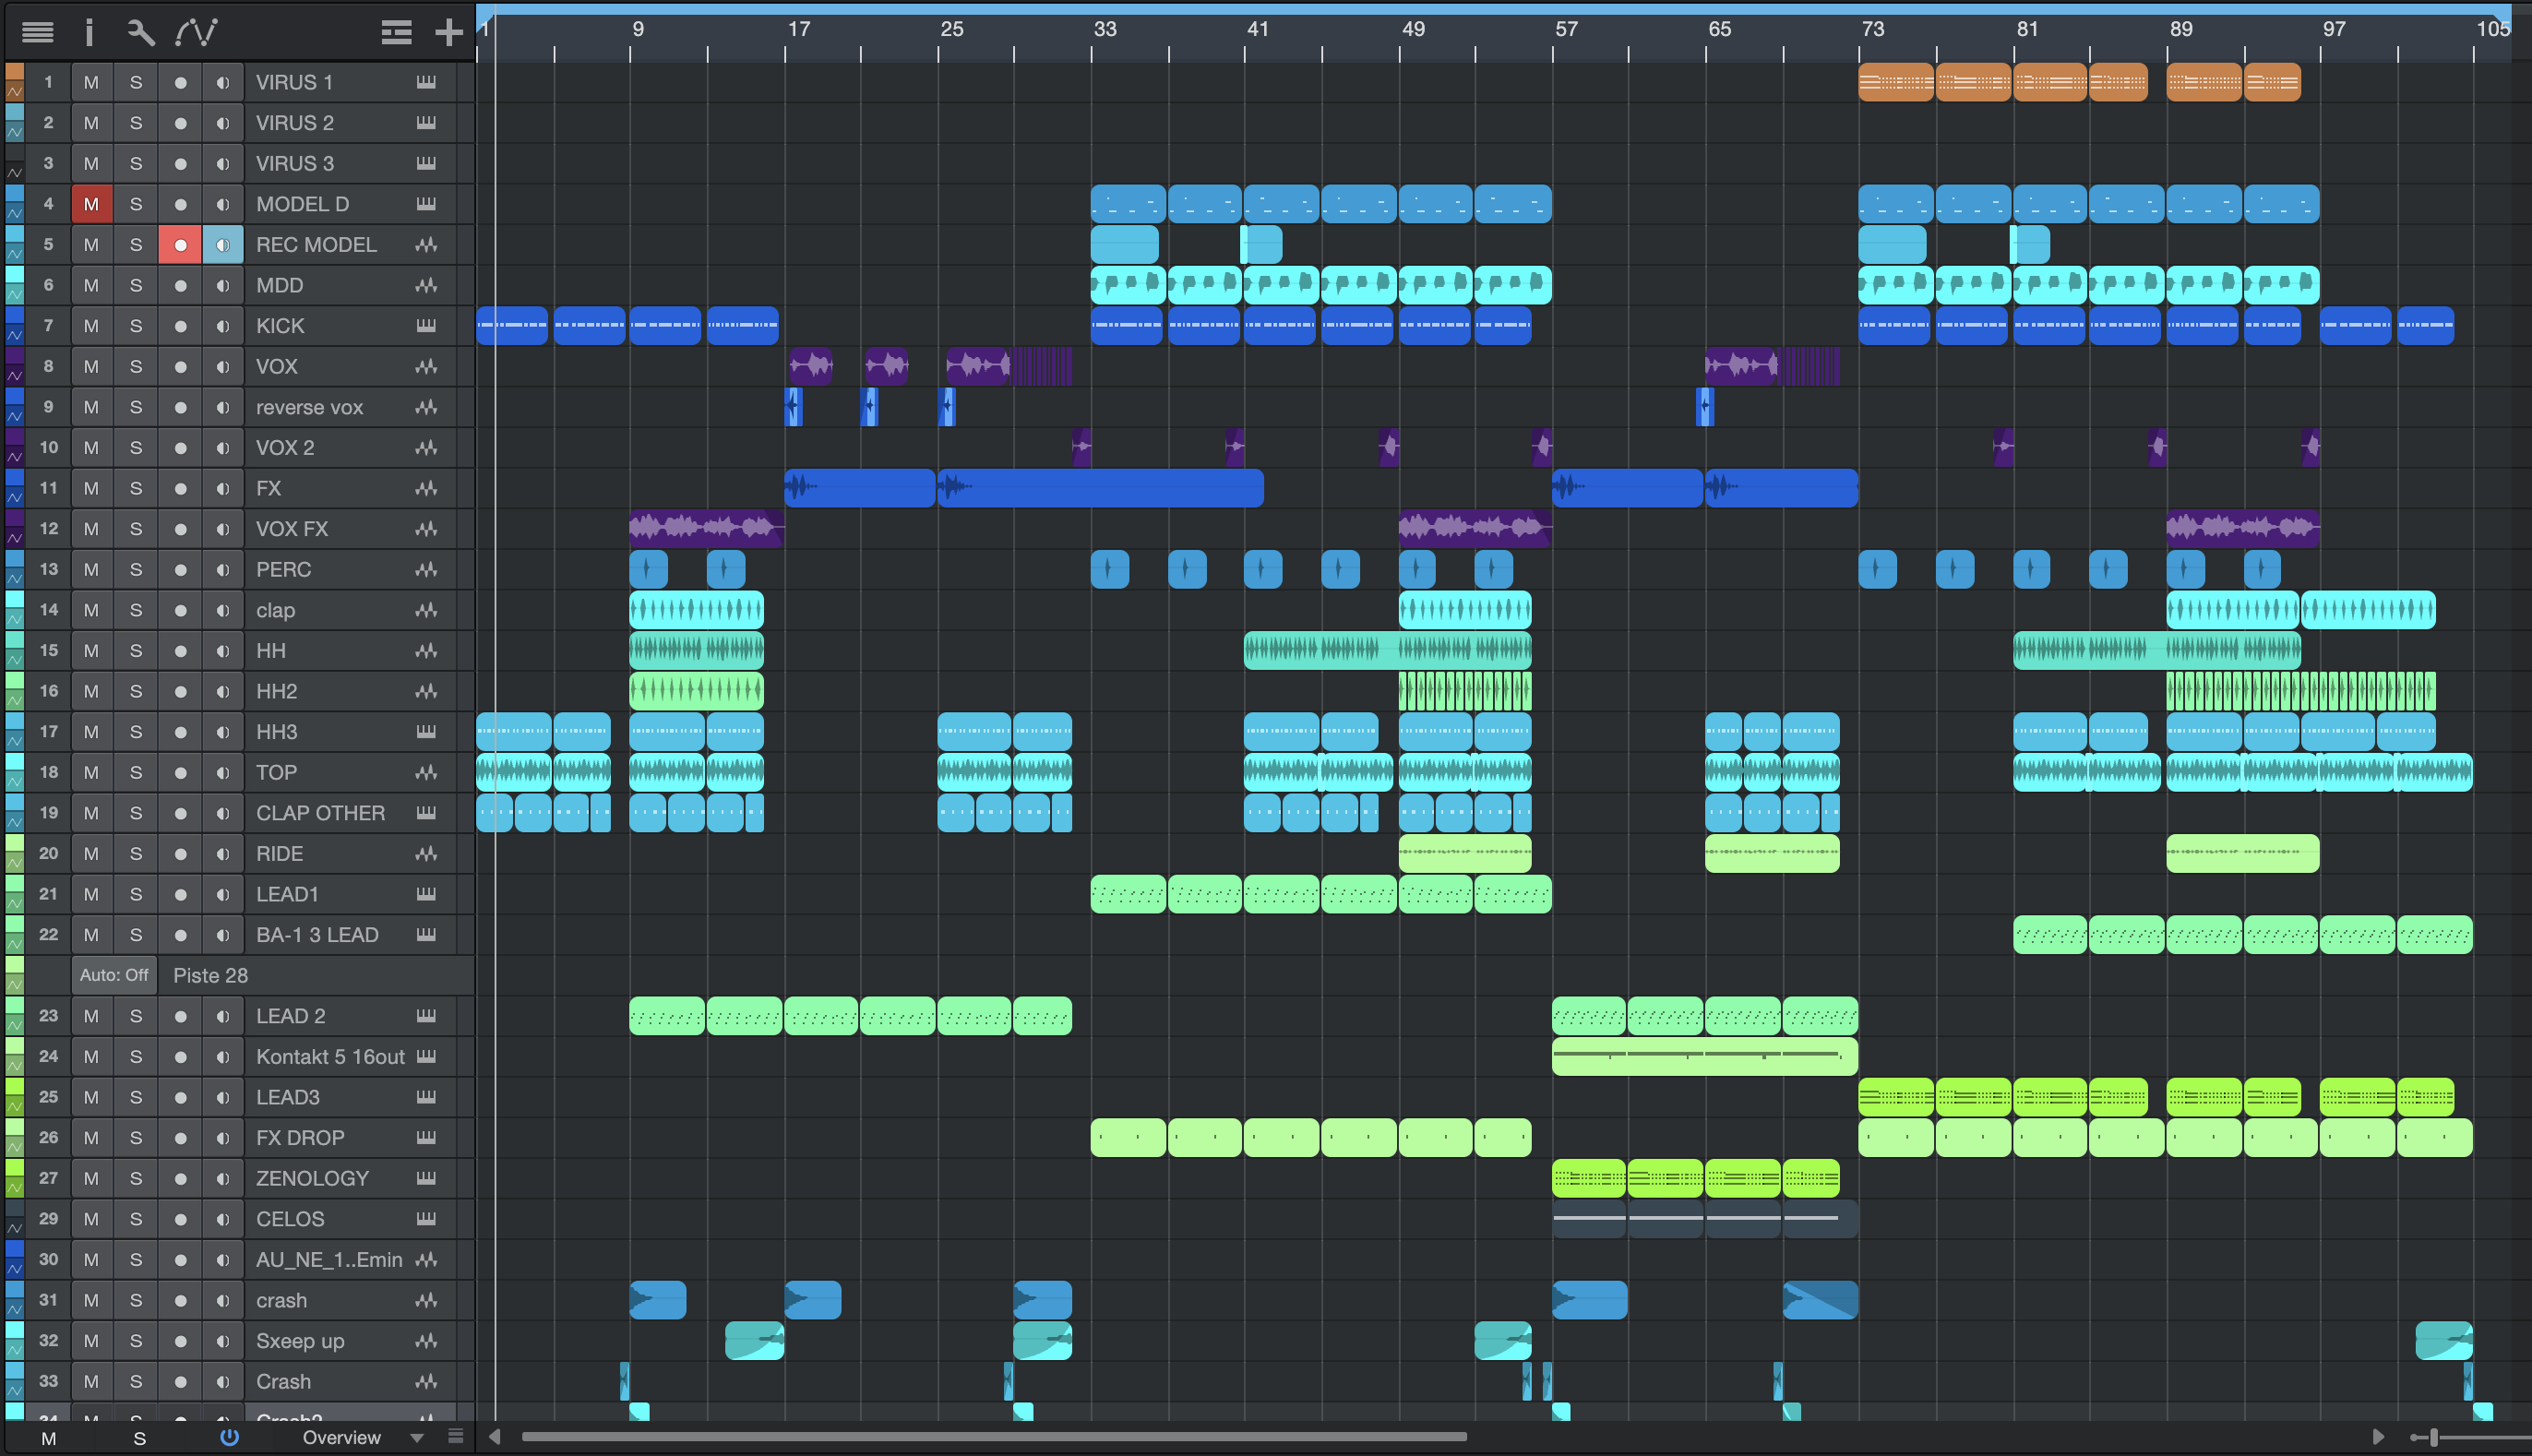Click the global Solo button at bottom

click(140, 1438)
